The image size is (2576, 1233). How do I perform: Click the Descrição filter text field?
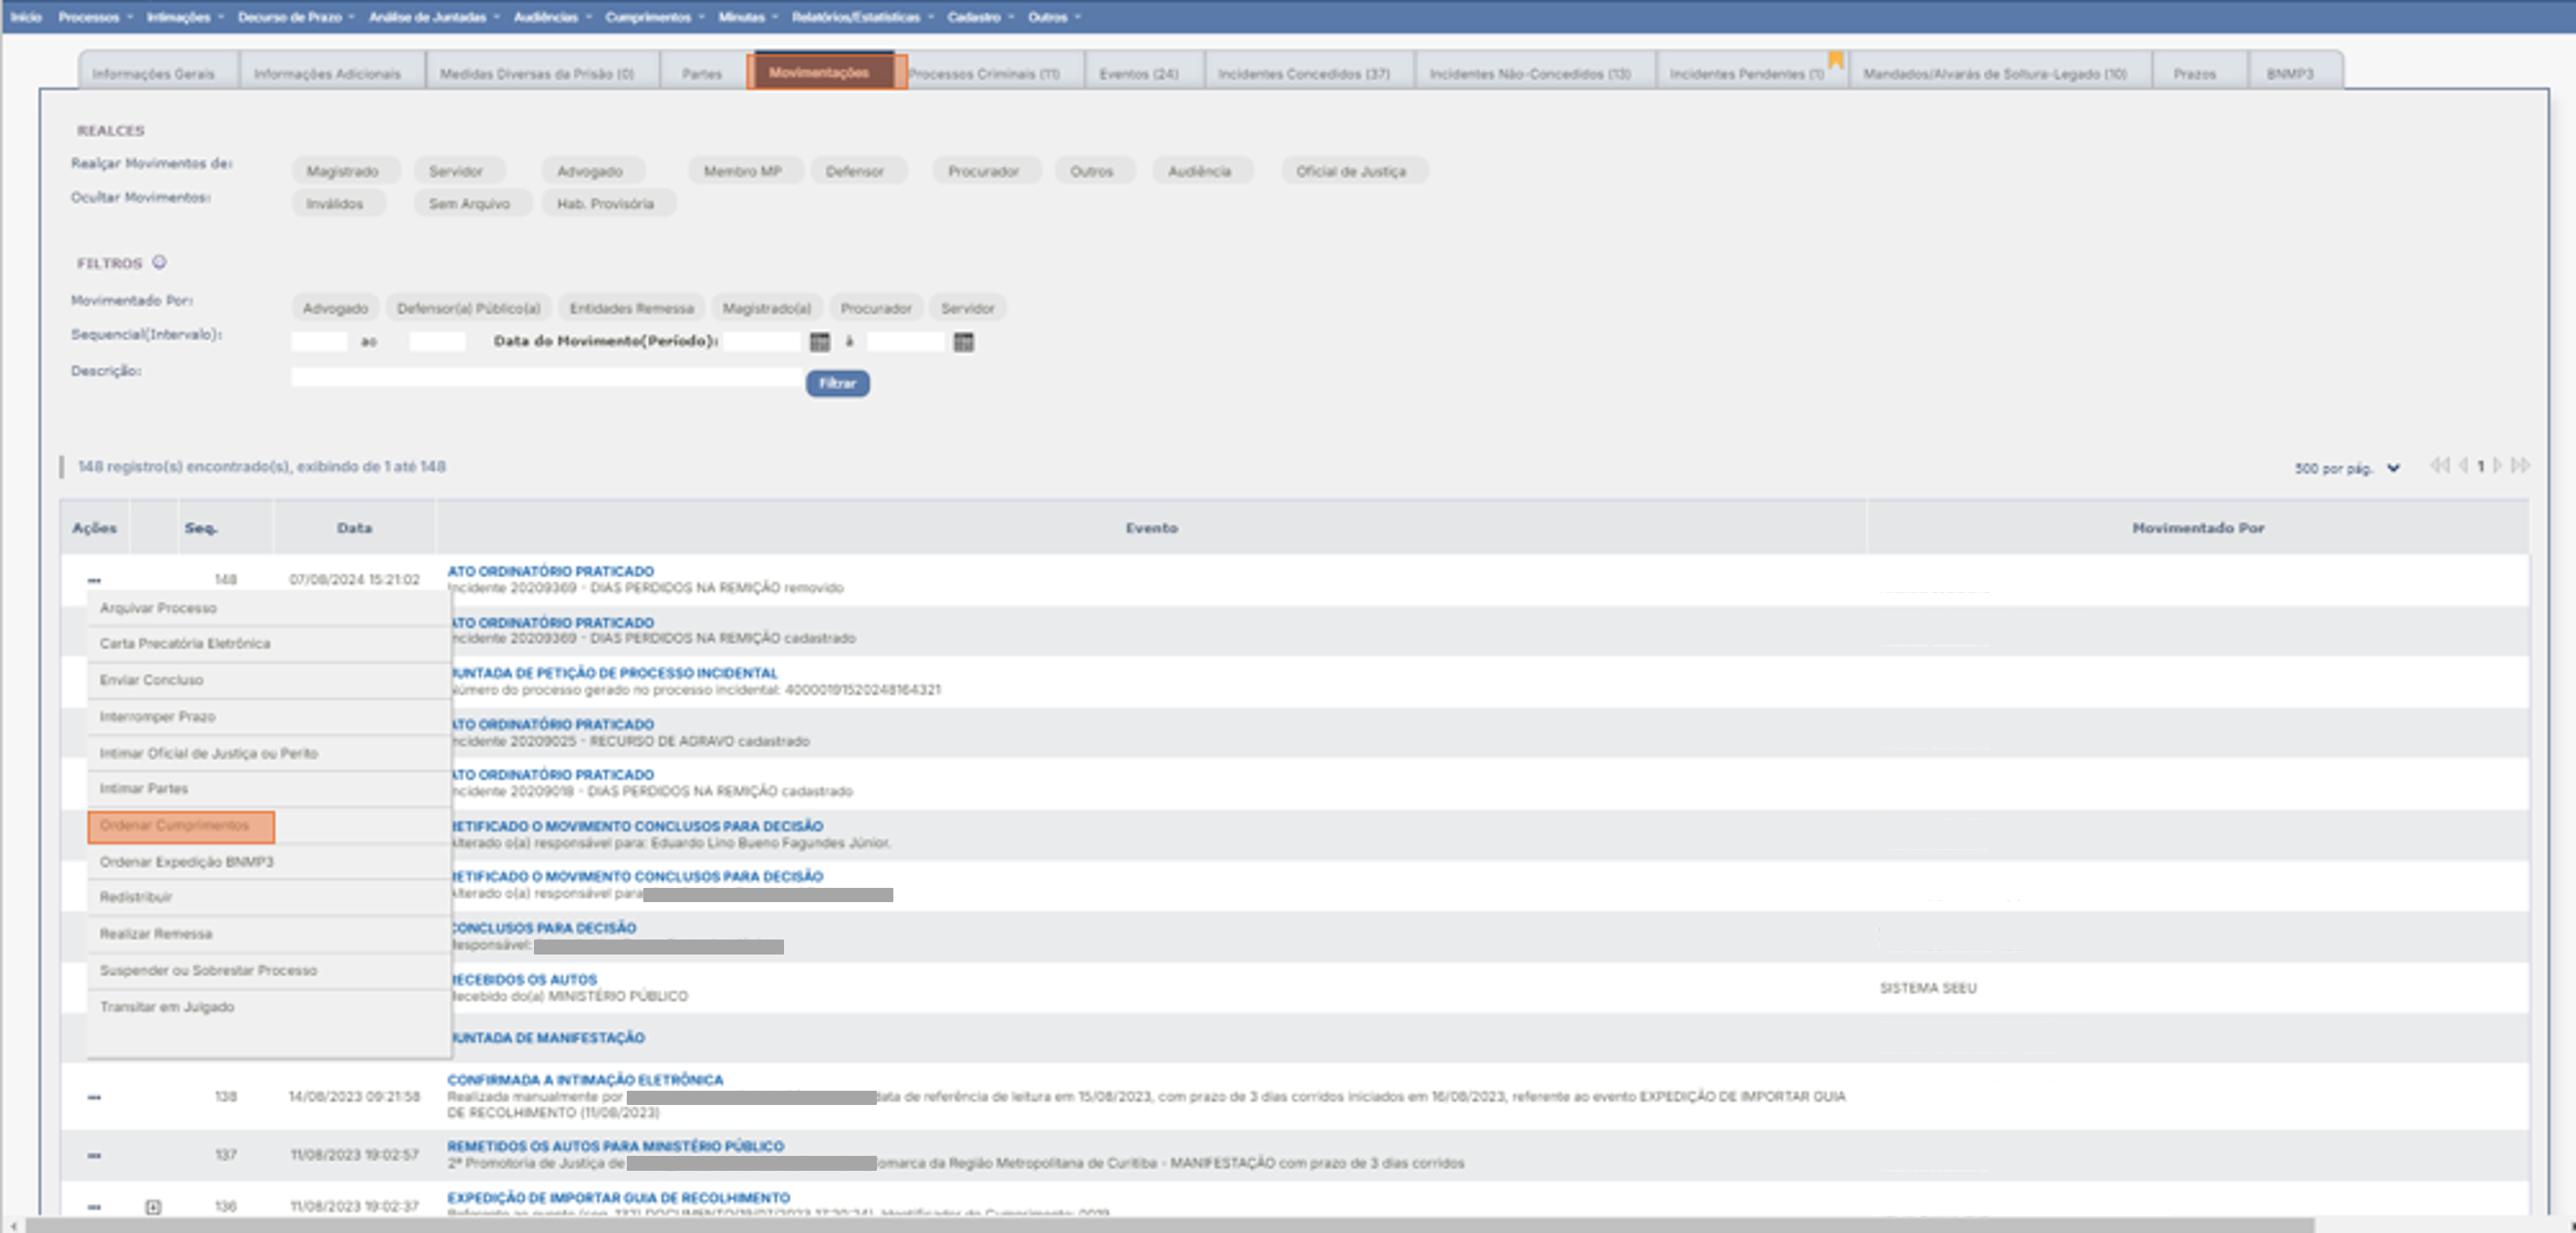point(546,377)
